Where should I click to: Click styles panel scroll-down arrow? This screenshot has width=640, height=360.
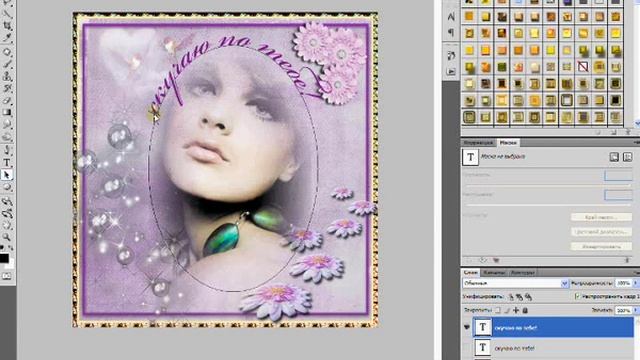[637, 123]
